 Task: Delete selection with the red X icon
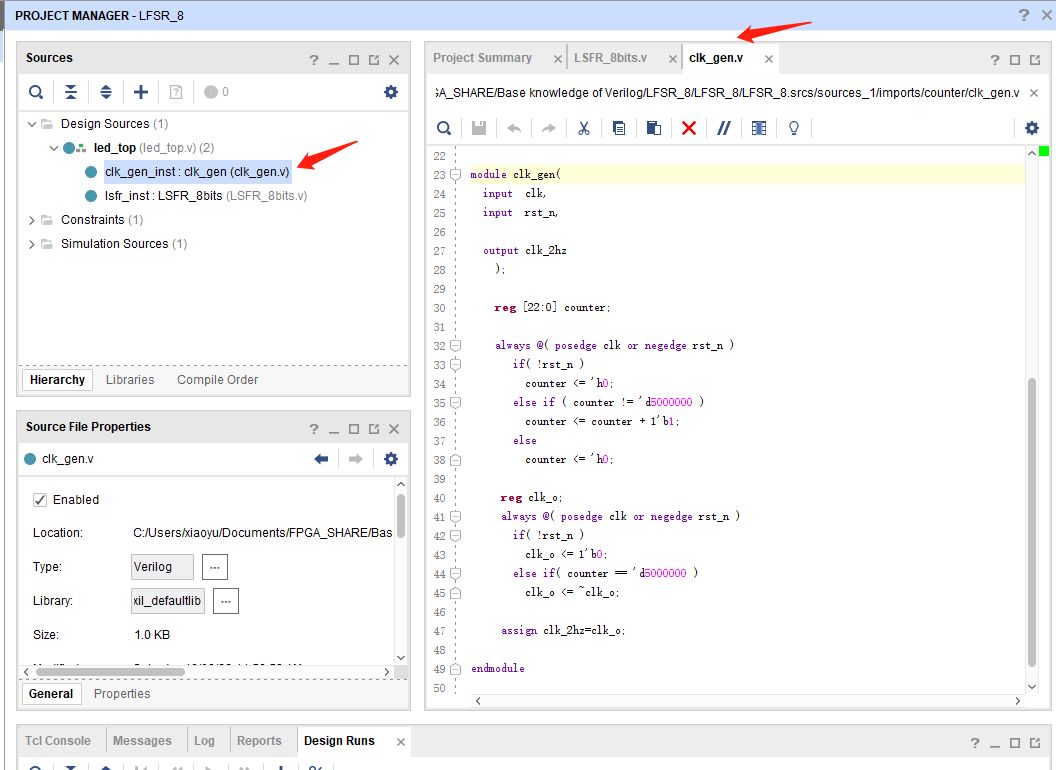tap(689, 128)
